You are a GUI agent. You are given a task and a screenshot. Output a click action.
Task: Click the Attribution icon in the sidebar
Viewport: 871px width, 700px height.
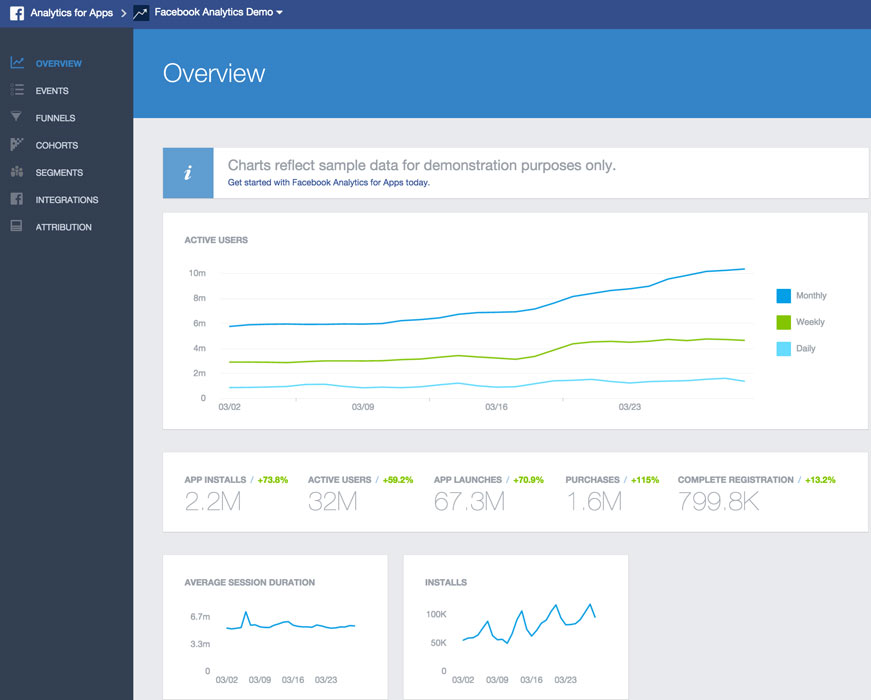[x=17, y=226]
